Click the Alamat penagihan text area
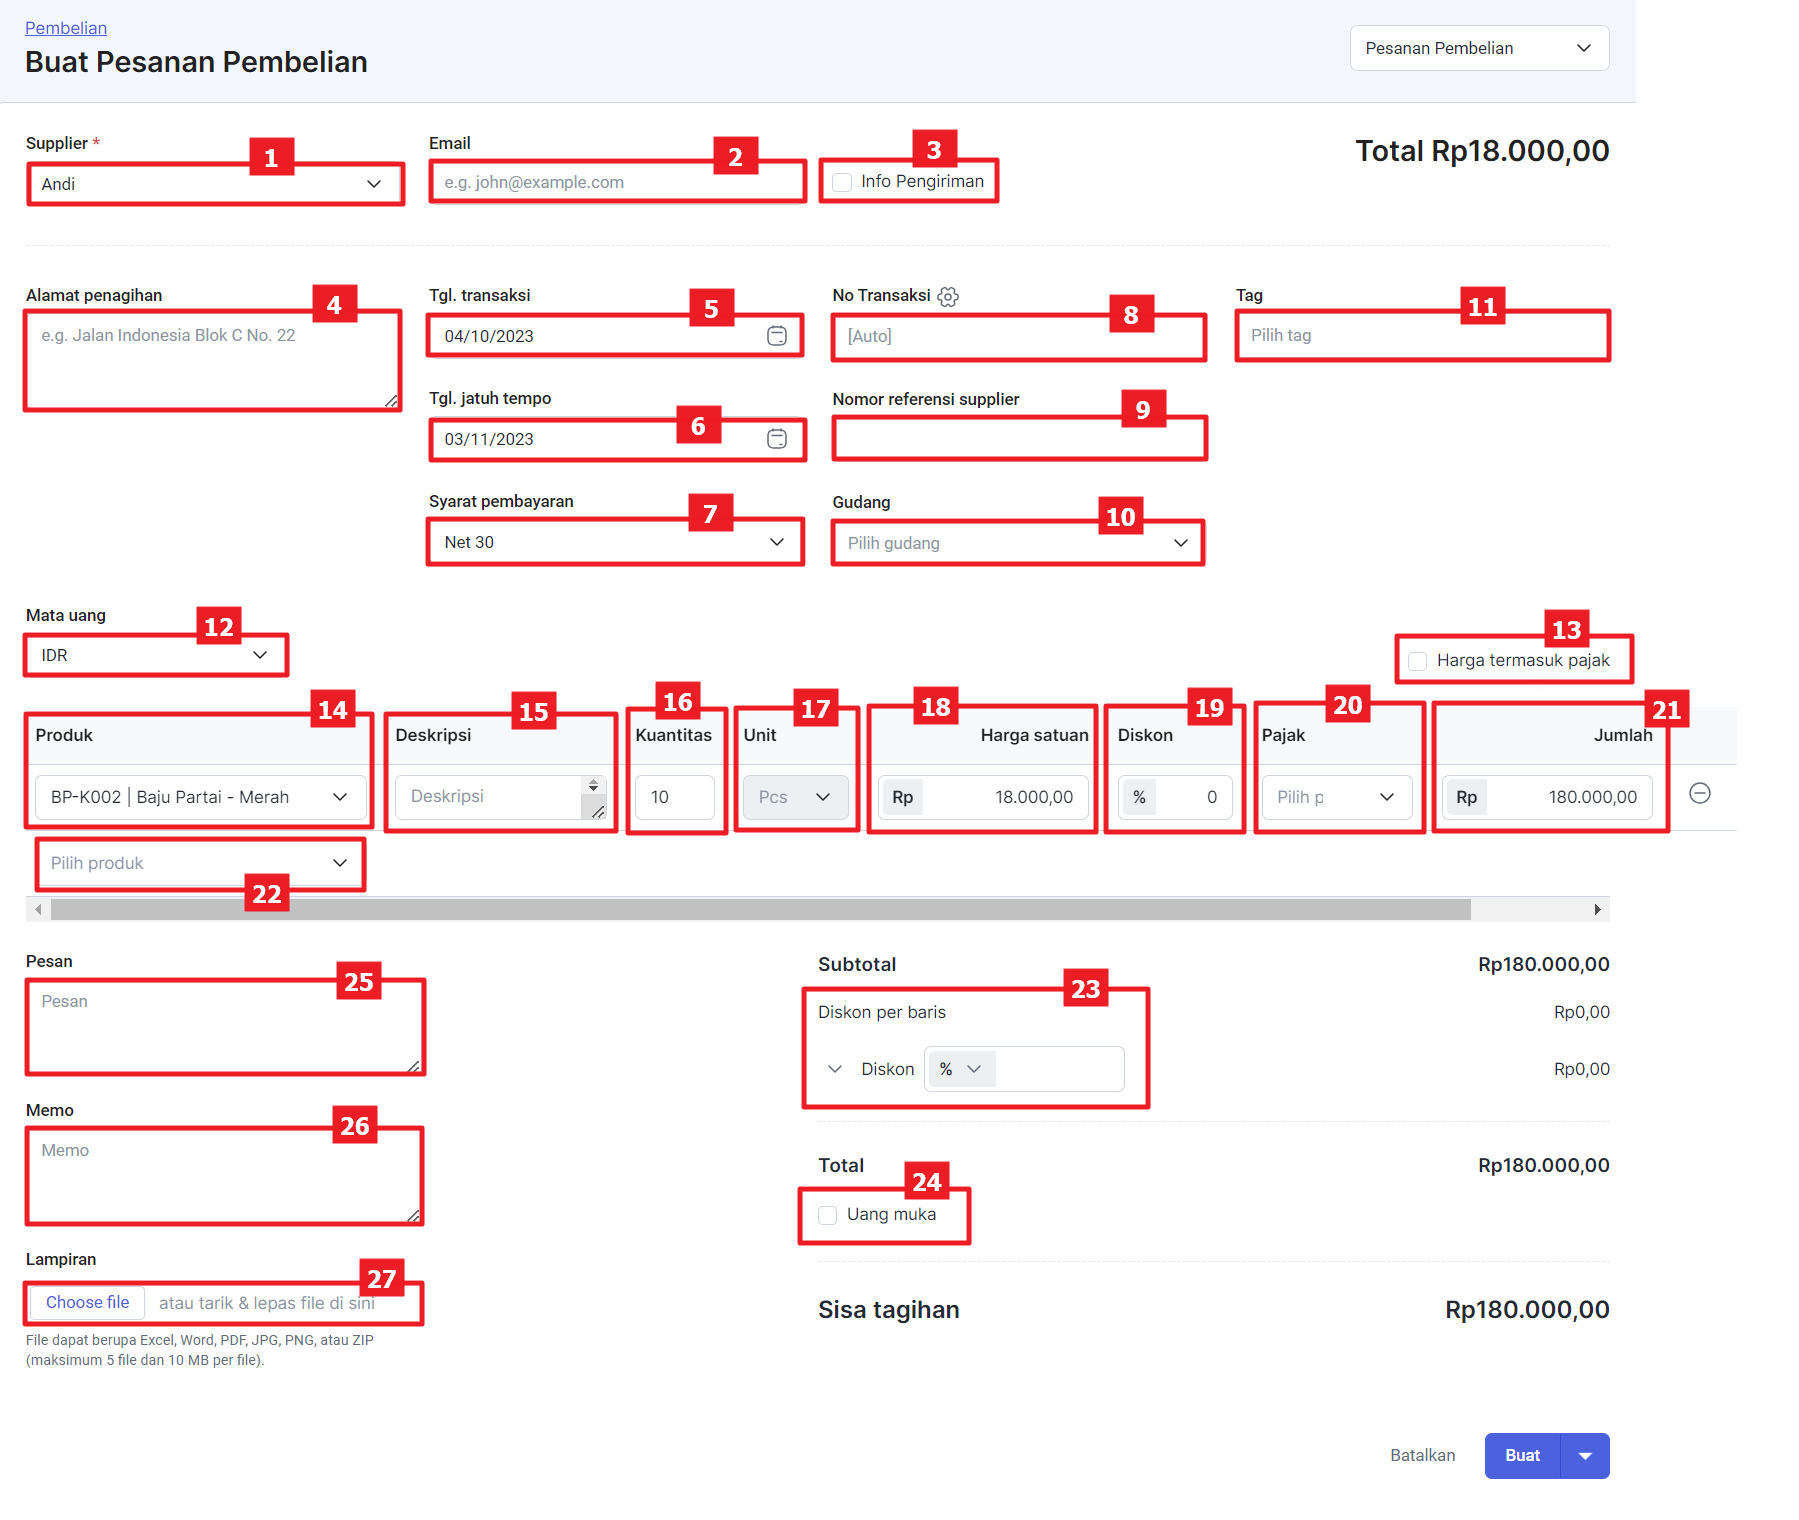This screenshot has height=1520, width=1799. [212, 361]
